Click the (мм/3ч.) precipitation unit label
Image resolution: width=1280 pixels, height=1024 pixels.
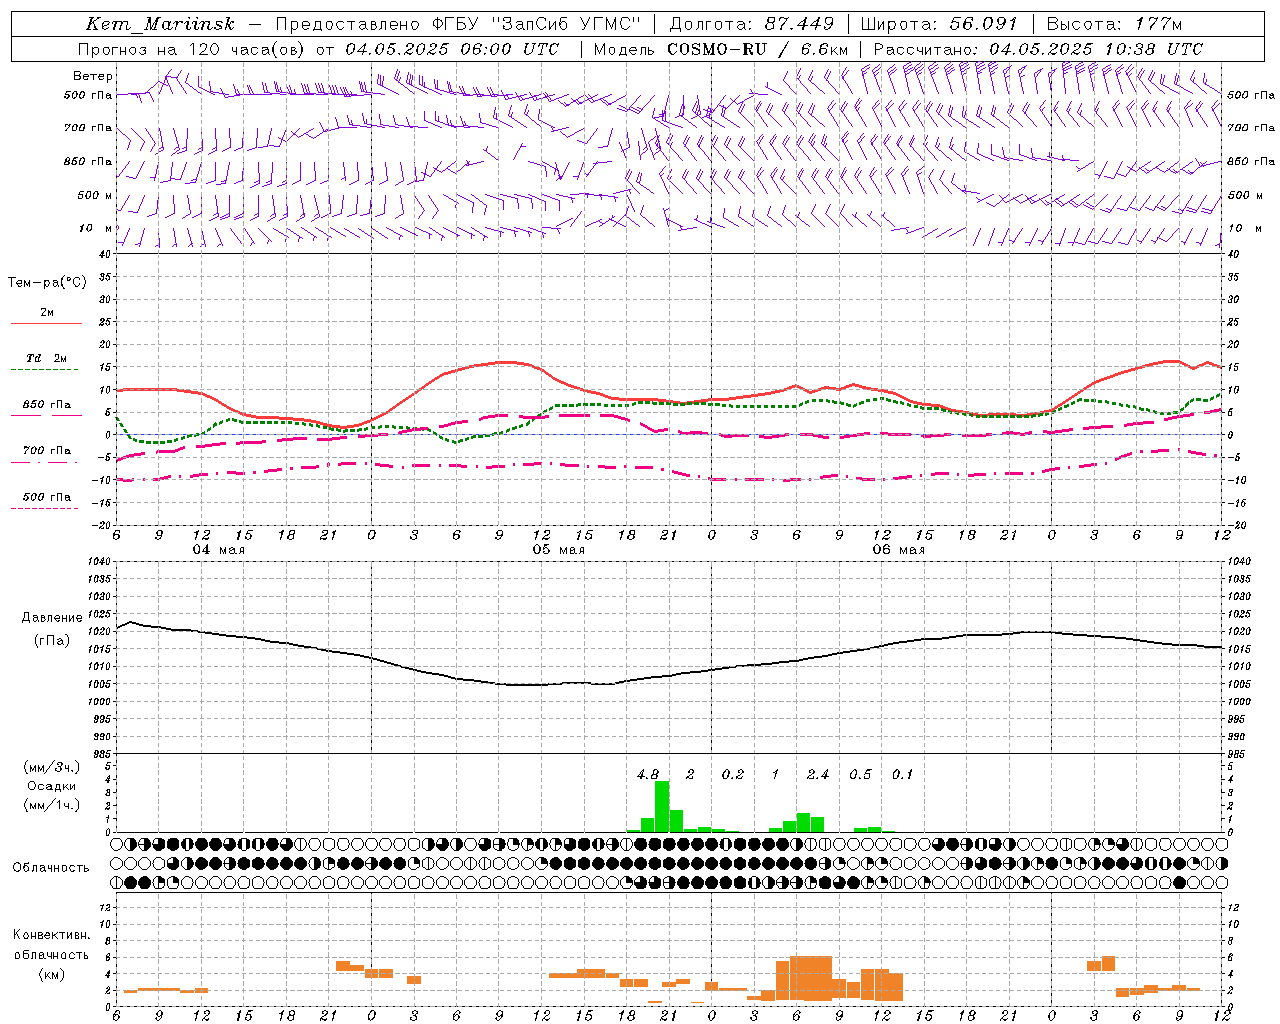click(51, 768)
